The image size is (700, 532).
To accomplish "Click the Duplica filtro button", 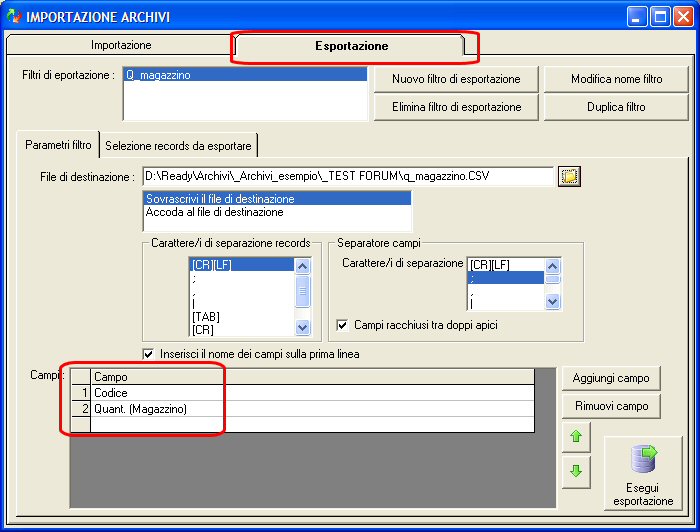I will pyautogui.click(x=616, y=107).
